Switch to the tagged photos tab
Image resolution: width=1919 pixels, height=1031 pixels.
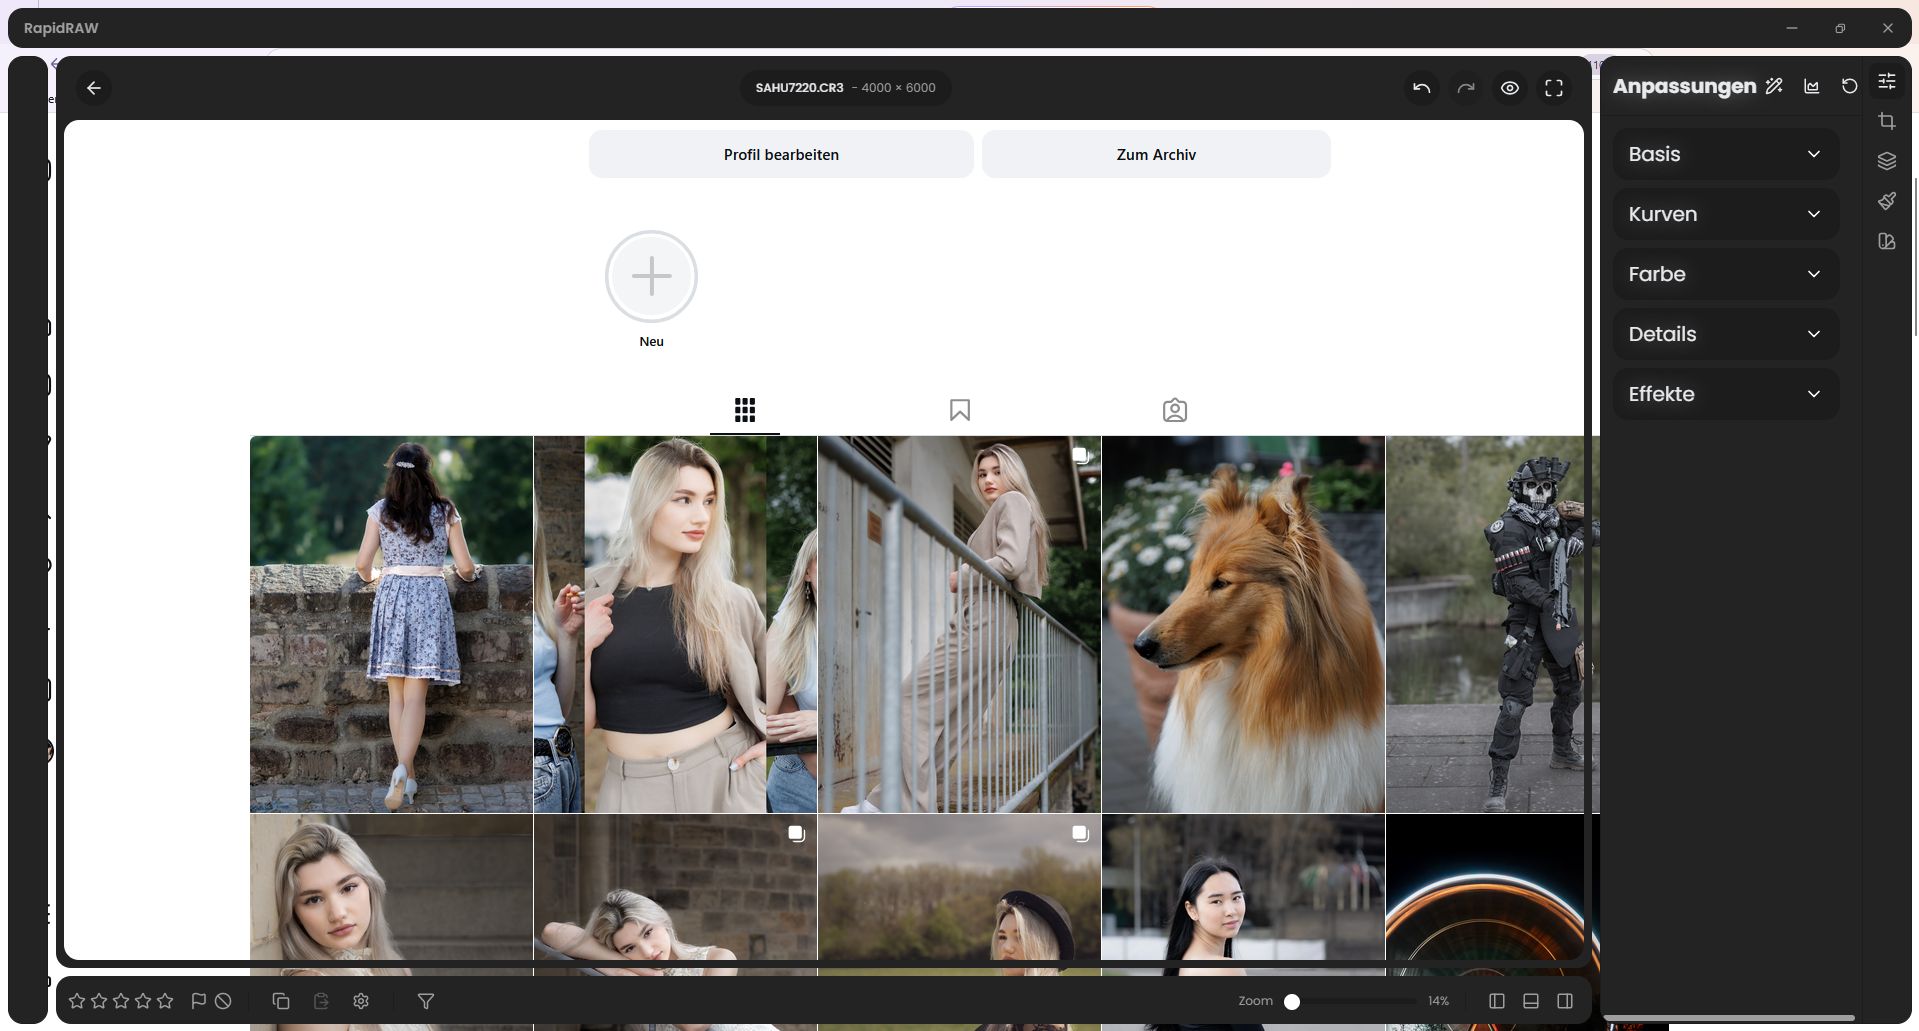coord(1175,410)
